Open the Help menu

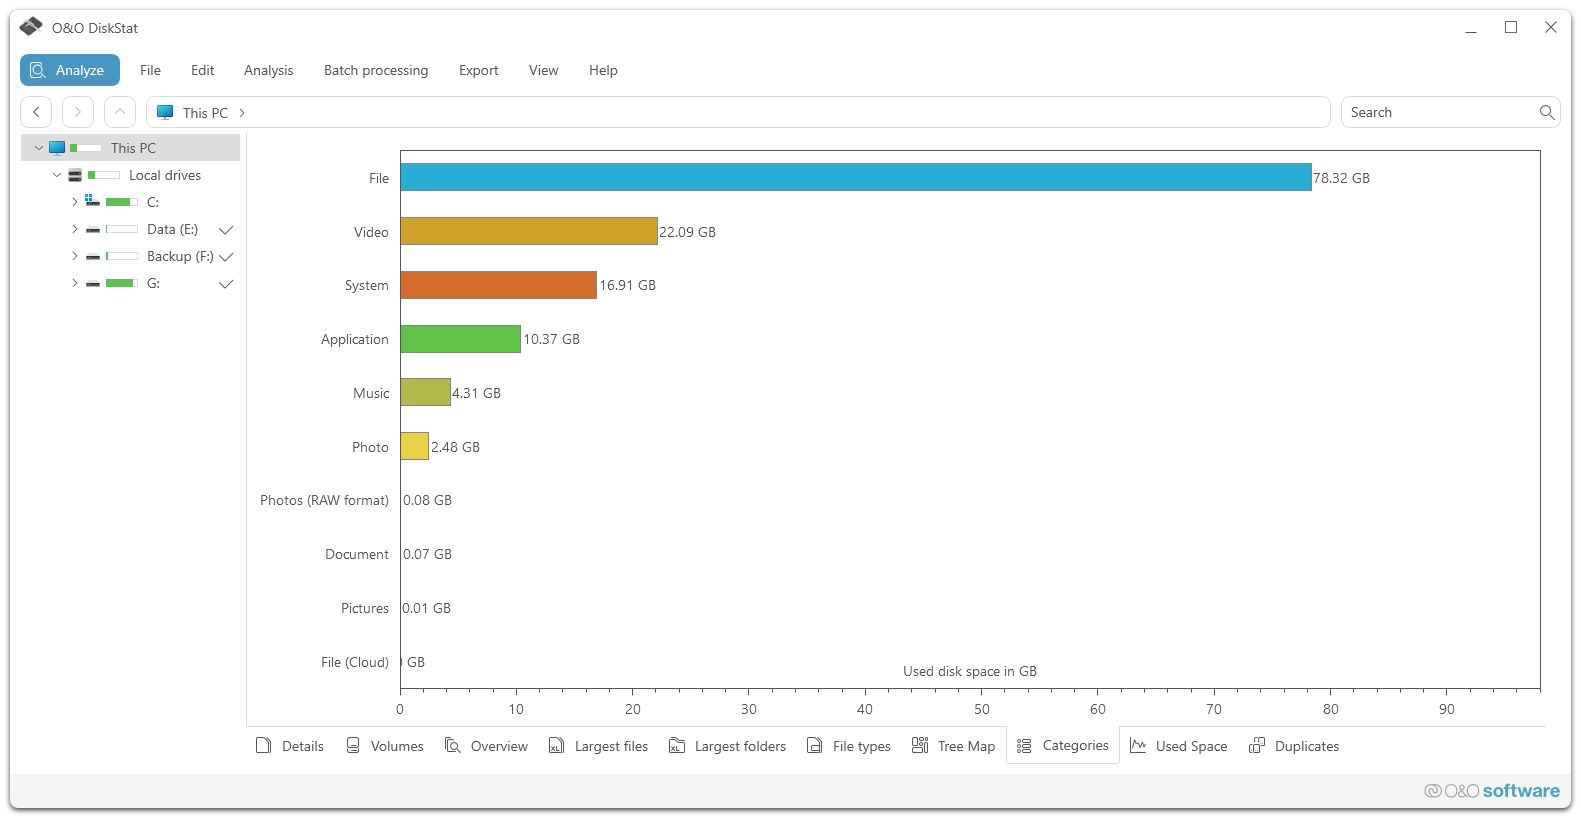coord(603,70)
